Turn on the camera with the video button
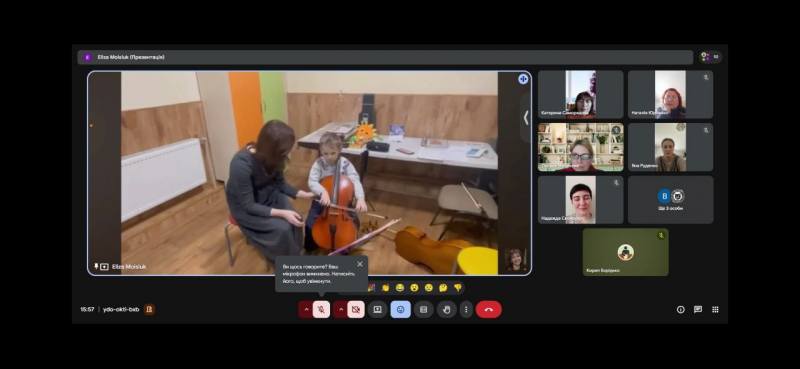The width and height of the screenshot is (800, 369). point(356,309)
